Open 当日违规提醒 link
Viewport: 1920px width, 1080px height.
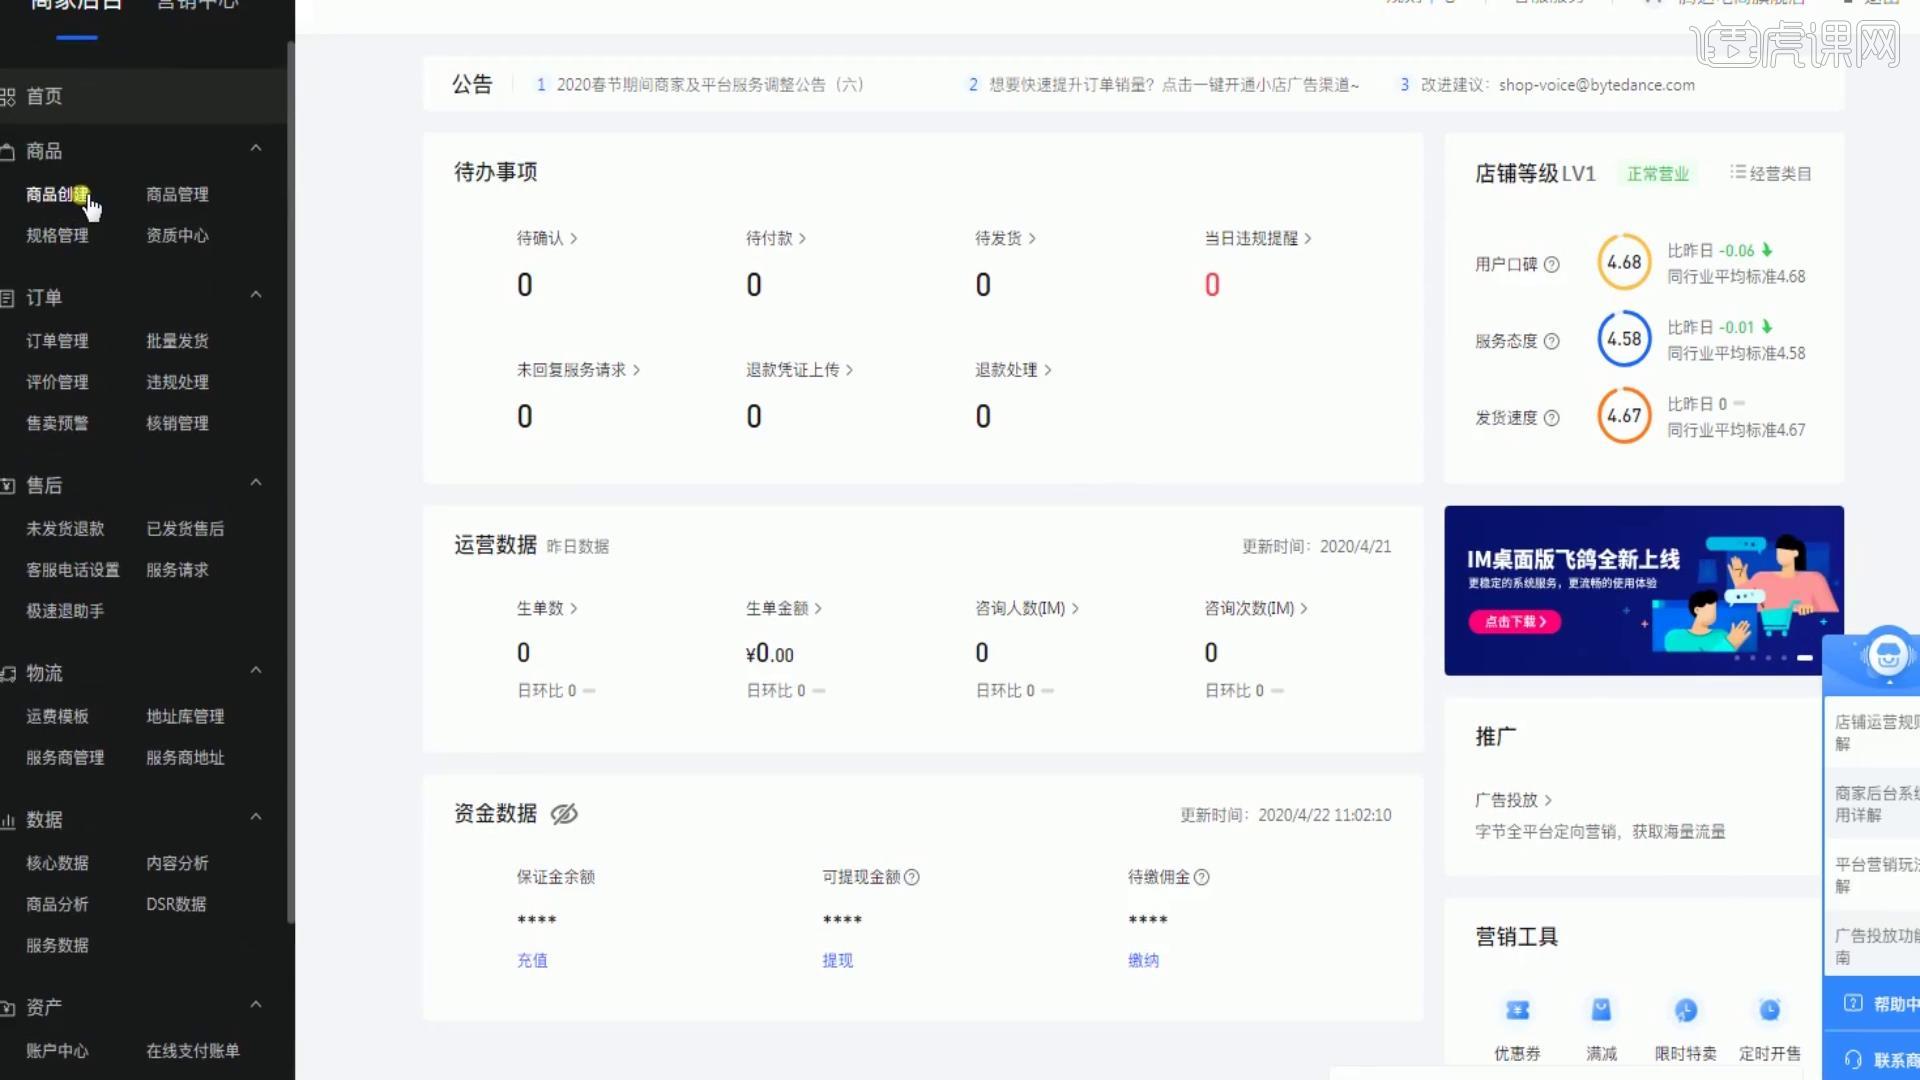pyautogui.click(x=1258, y=238)
